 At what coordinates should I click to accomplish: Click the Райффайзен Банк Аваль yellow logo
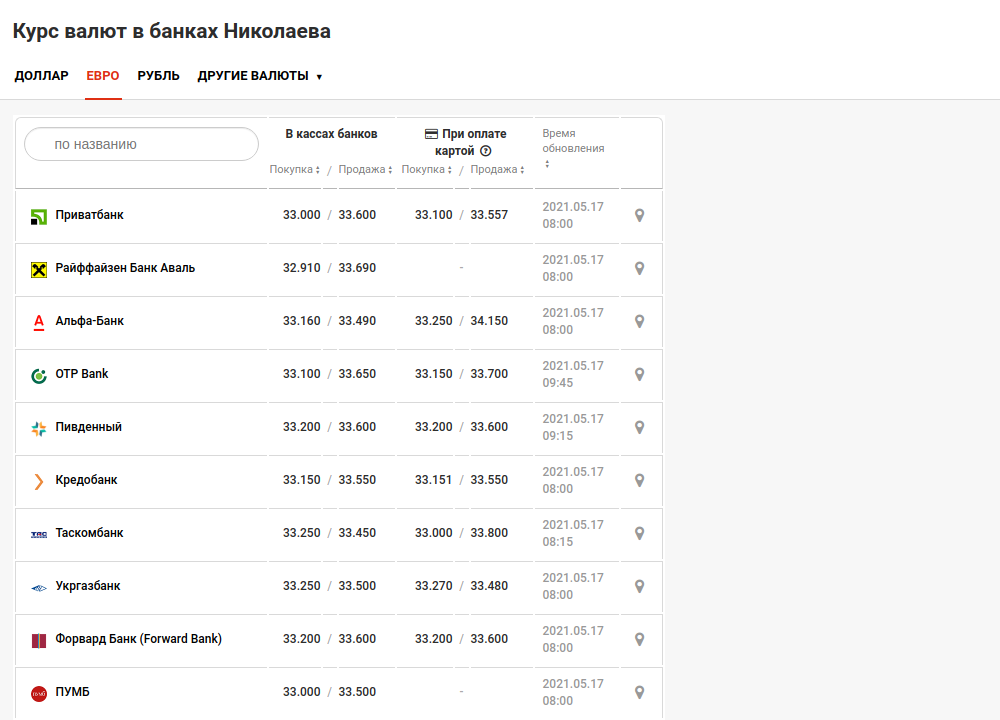pos(39,270)
